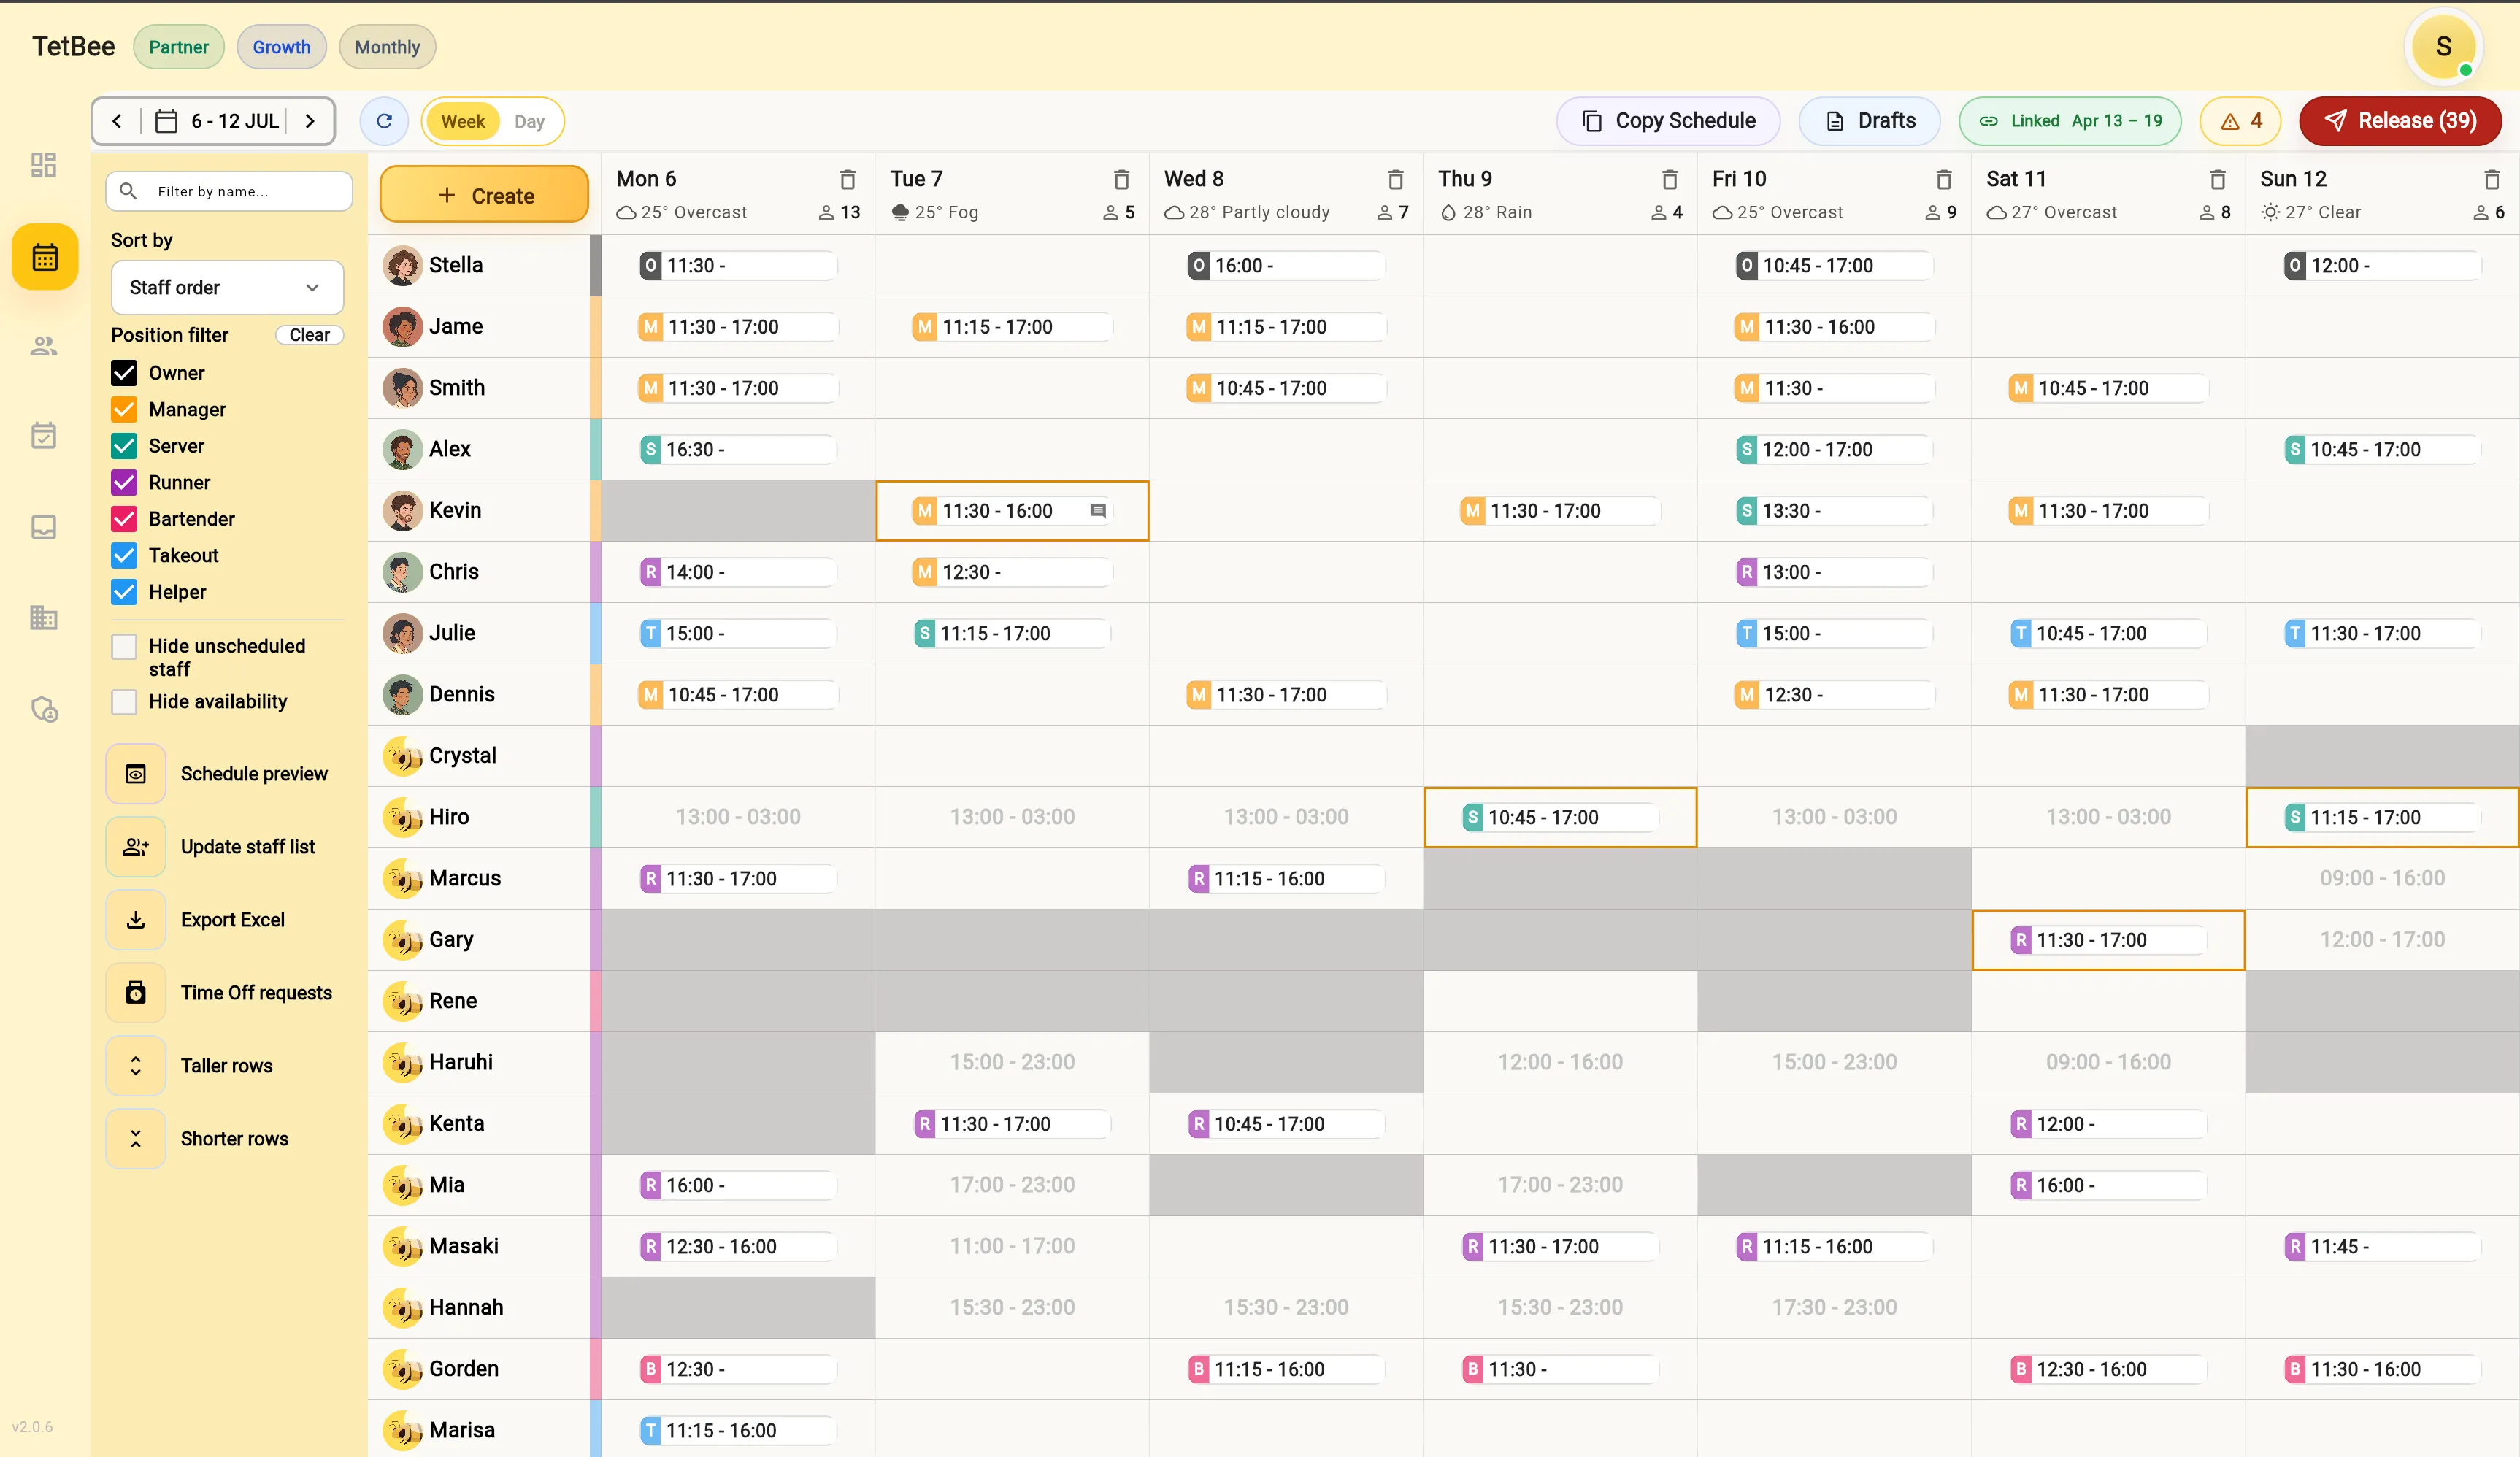
Task: Open the building sidebar icon
Action: [44, 617]
